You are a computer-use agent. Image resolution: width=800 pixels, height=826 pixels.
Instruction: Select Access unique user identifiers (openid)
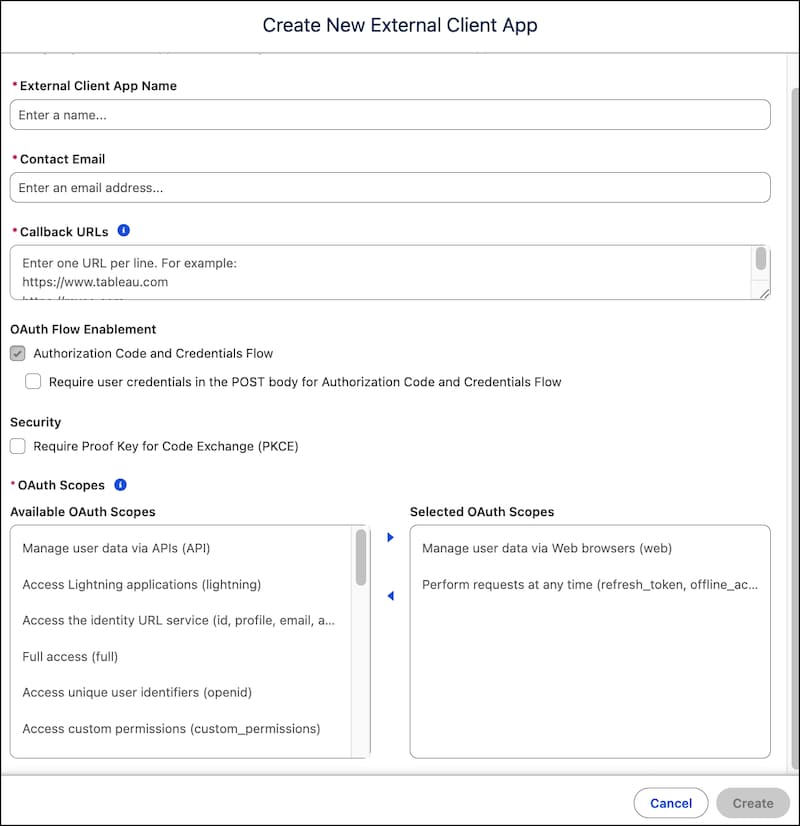click(182, 693)
